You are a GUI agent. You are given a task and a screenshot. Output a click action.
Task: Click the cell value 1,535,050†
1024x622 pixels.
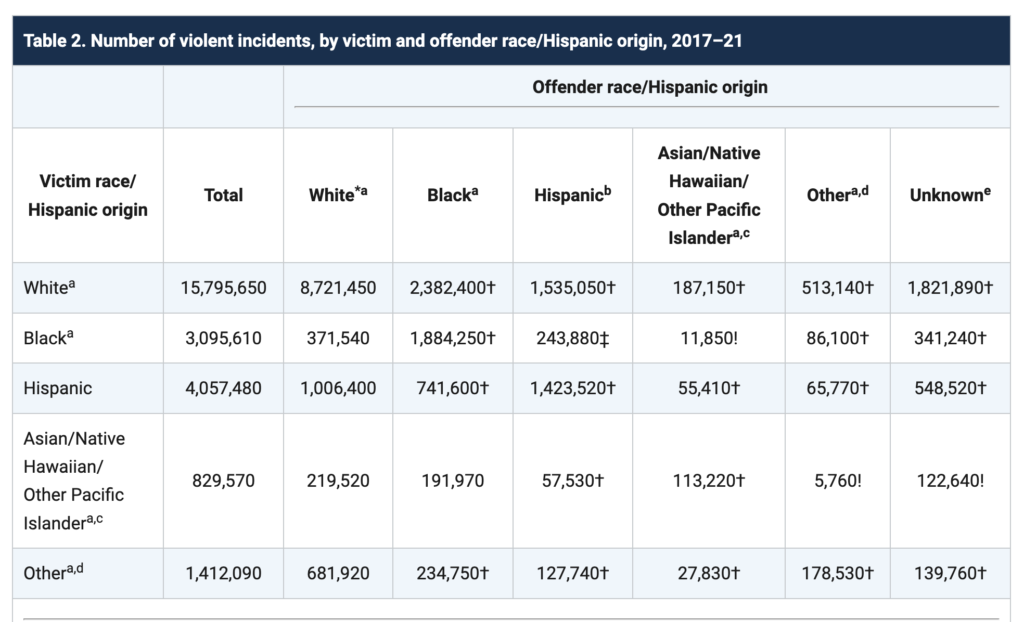coord(573,288)
